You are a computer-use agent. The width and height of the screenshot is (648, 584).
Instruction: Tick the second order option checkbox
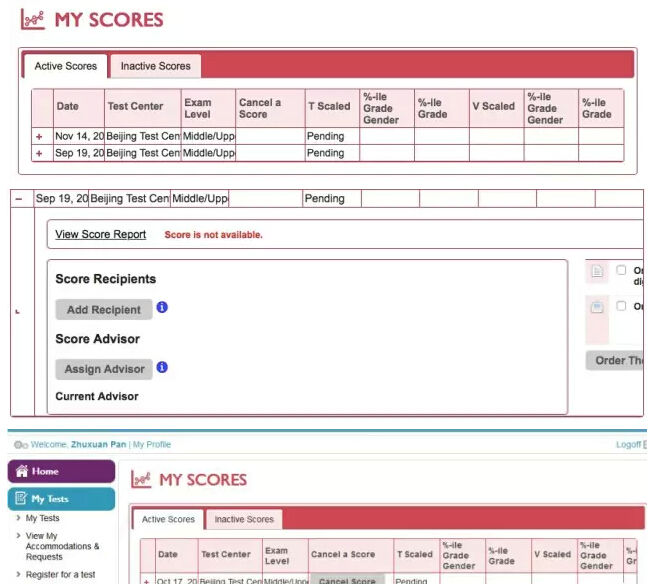(x=621, y=306)
